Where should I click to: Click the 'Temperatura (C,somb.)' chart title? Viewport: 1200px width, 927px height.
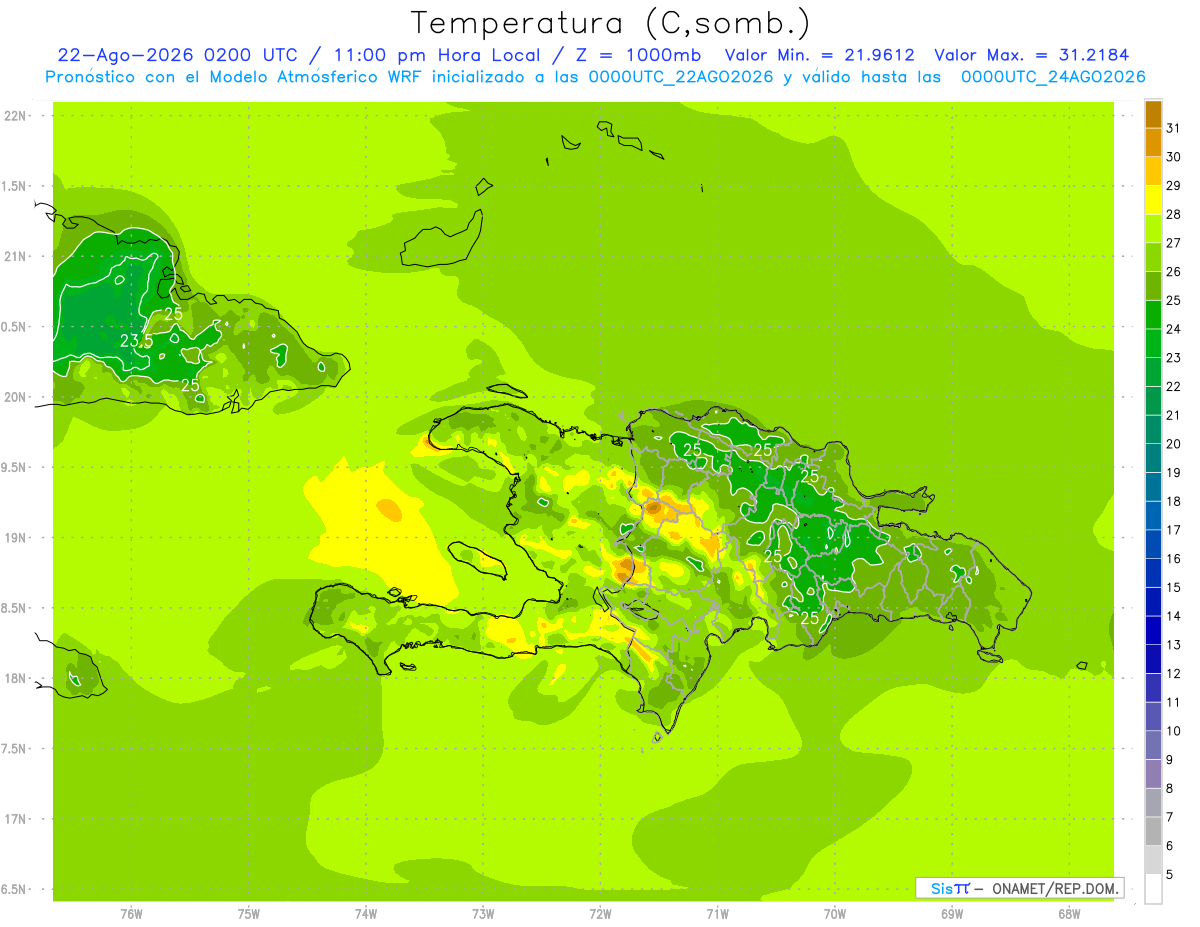pos(610,23)
